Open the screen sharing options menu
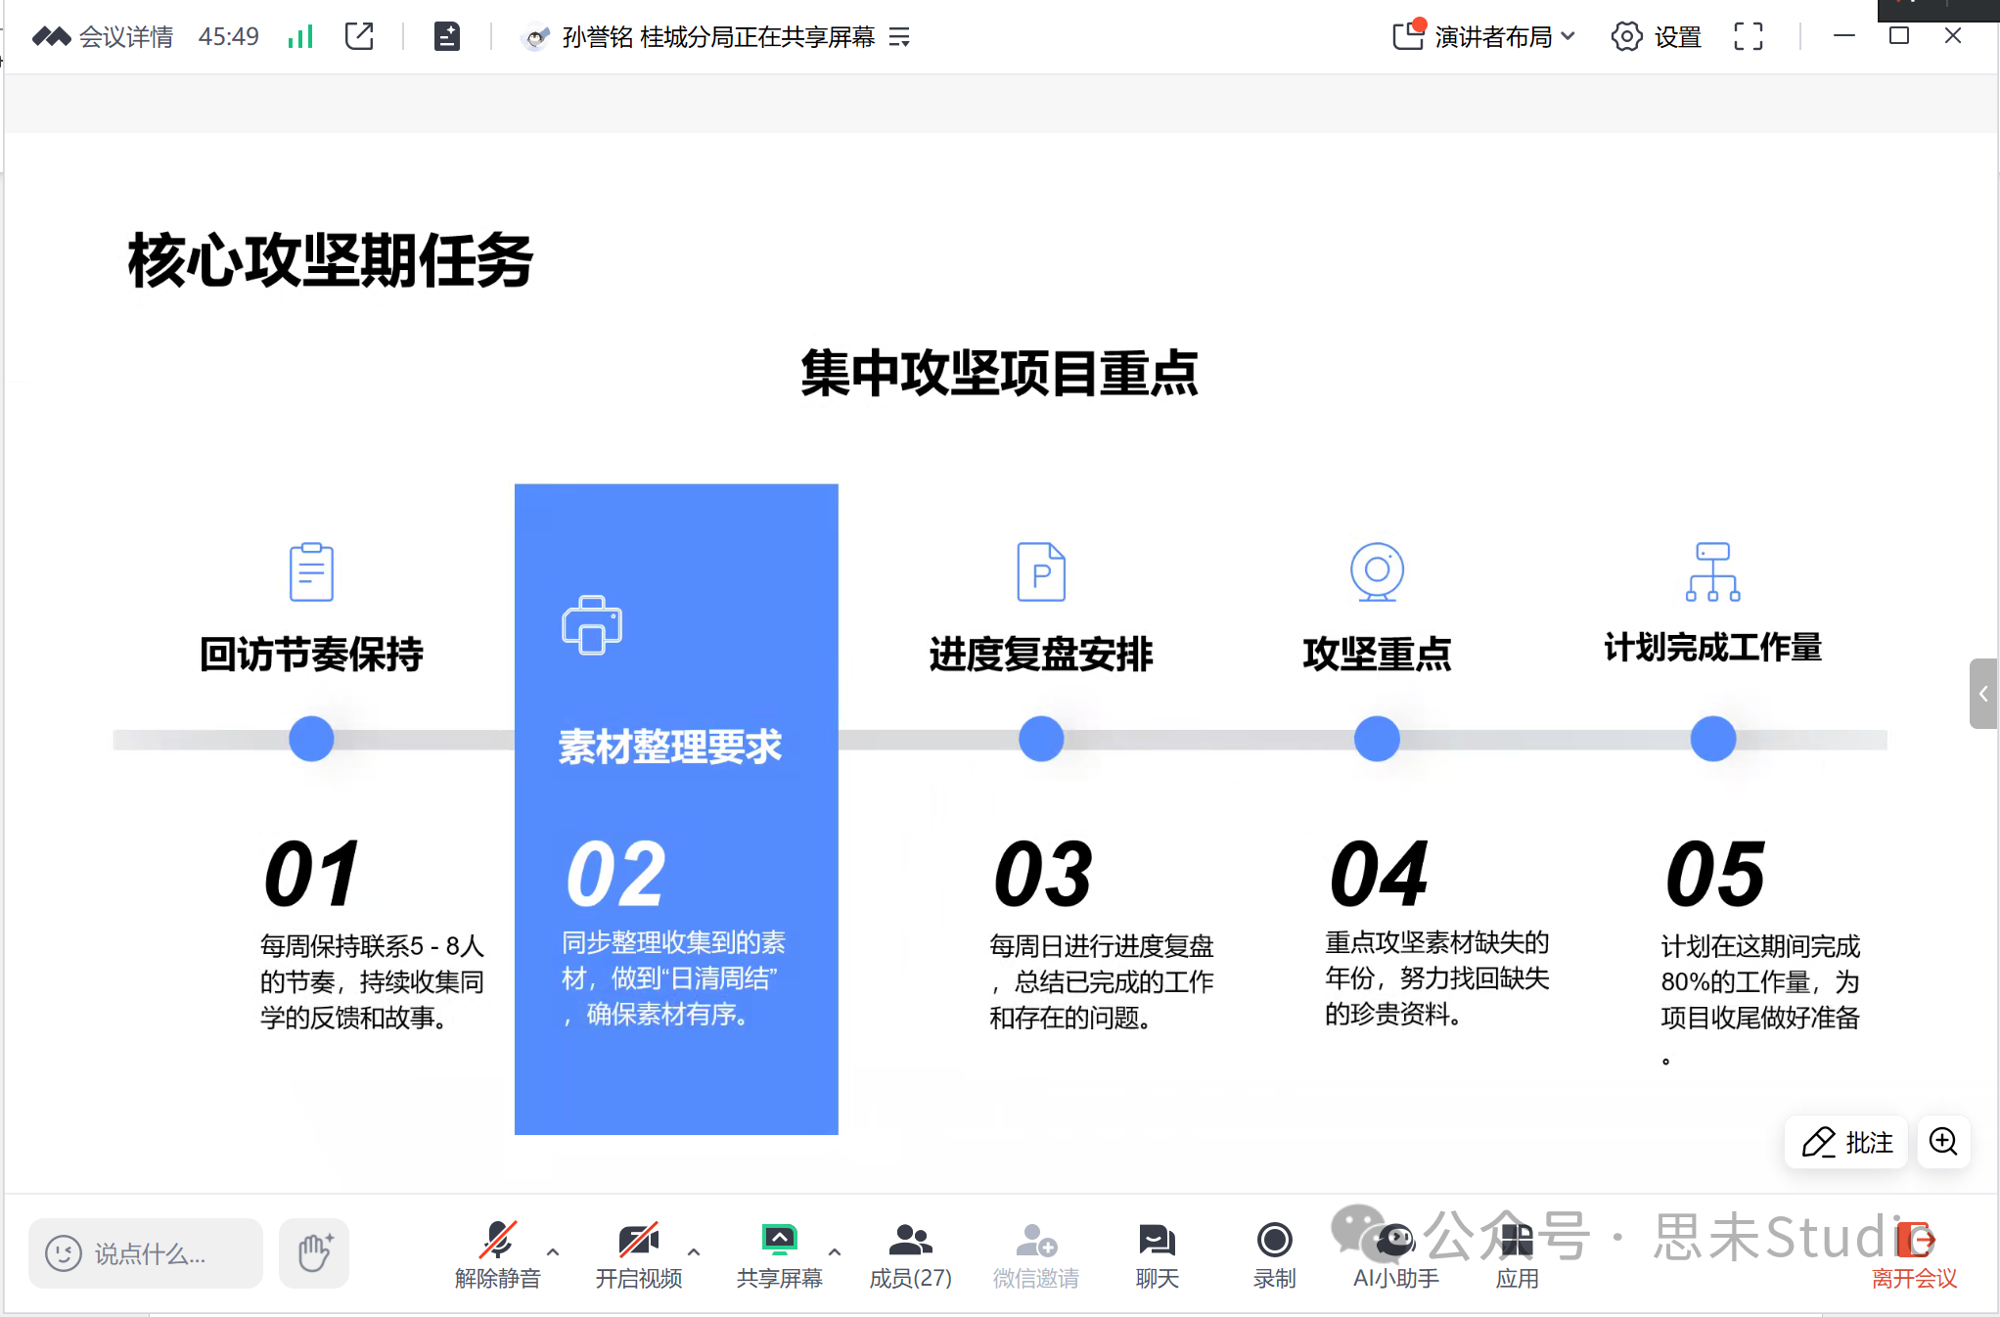The height and width of the screenshot is (1317, 2000). [x=900, y=37]
